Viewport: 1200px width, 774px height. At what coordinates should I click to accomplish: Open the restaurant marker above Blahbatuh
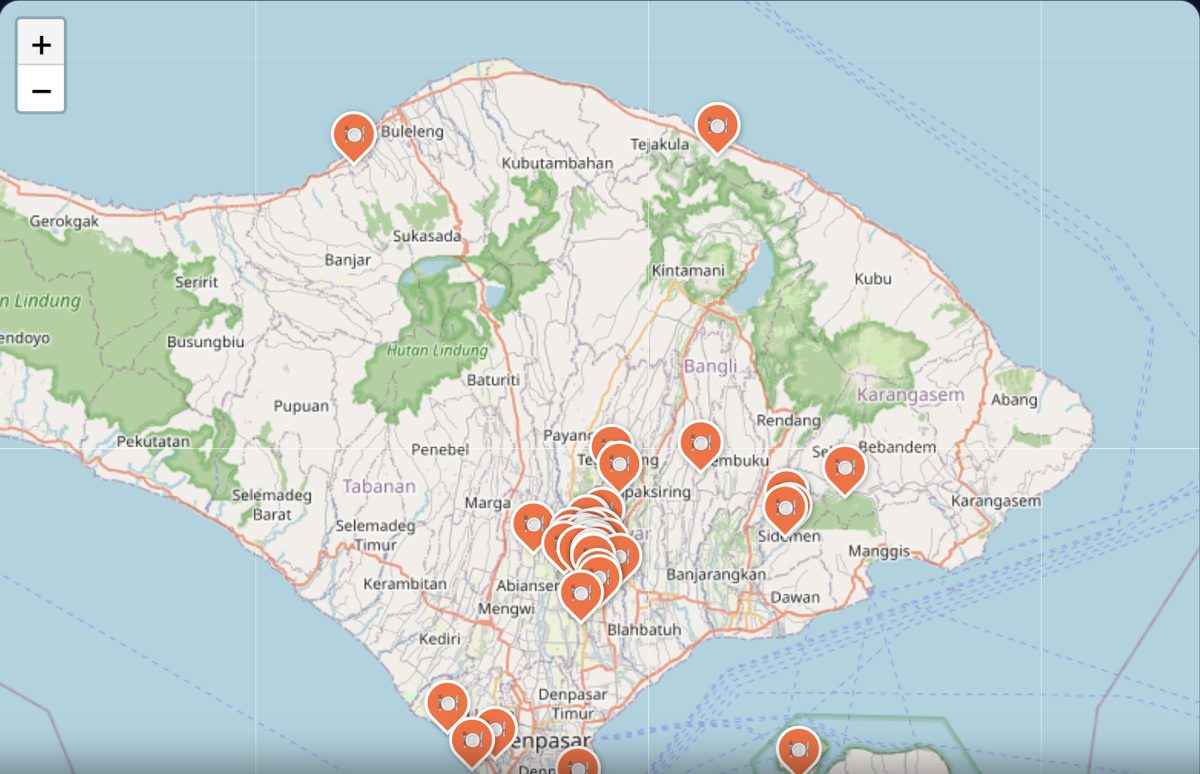coord(581,595)
